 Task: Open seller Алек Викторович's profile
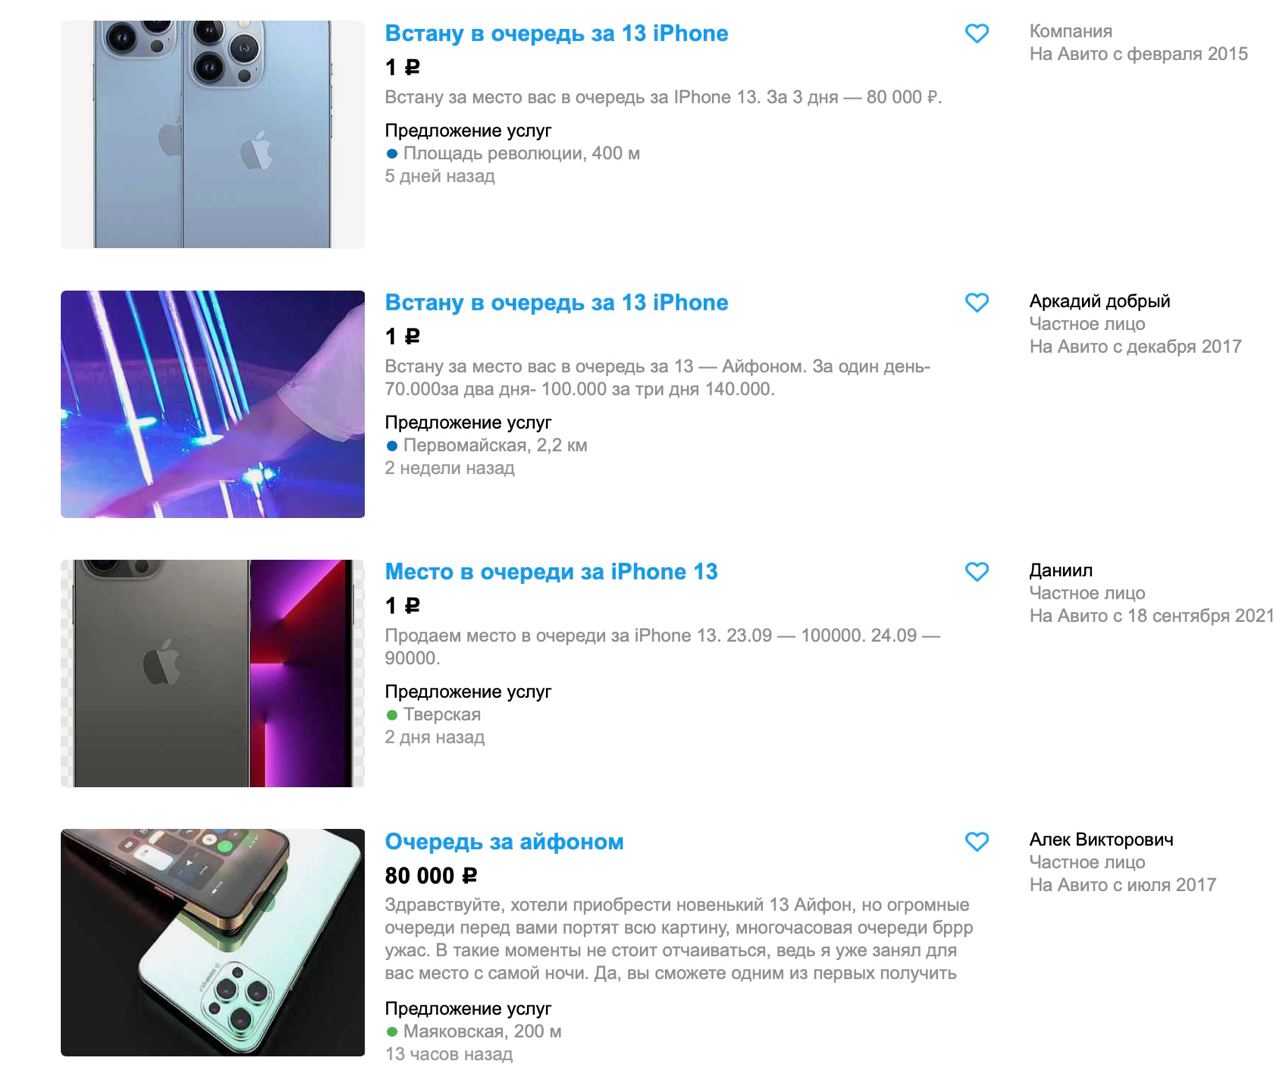tap(1101, 839)
